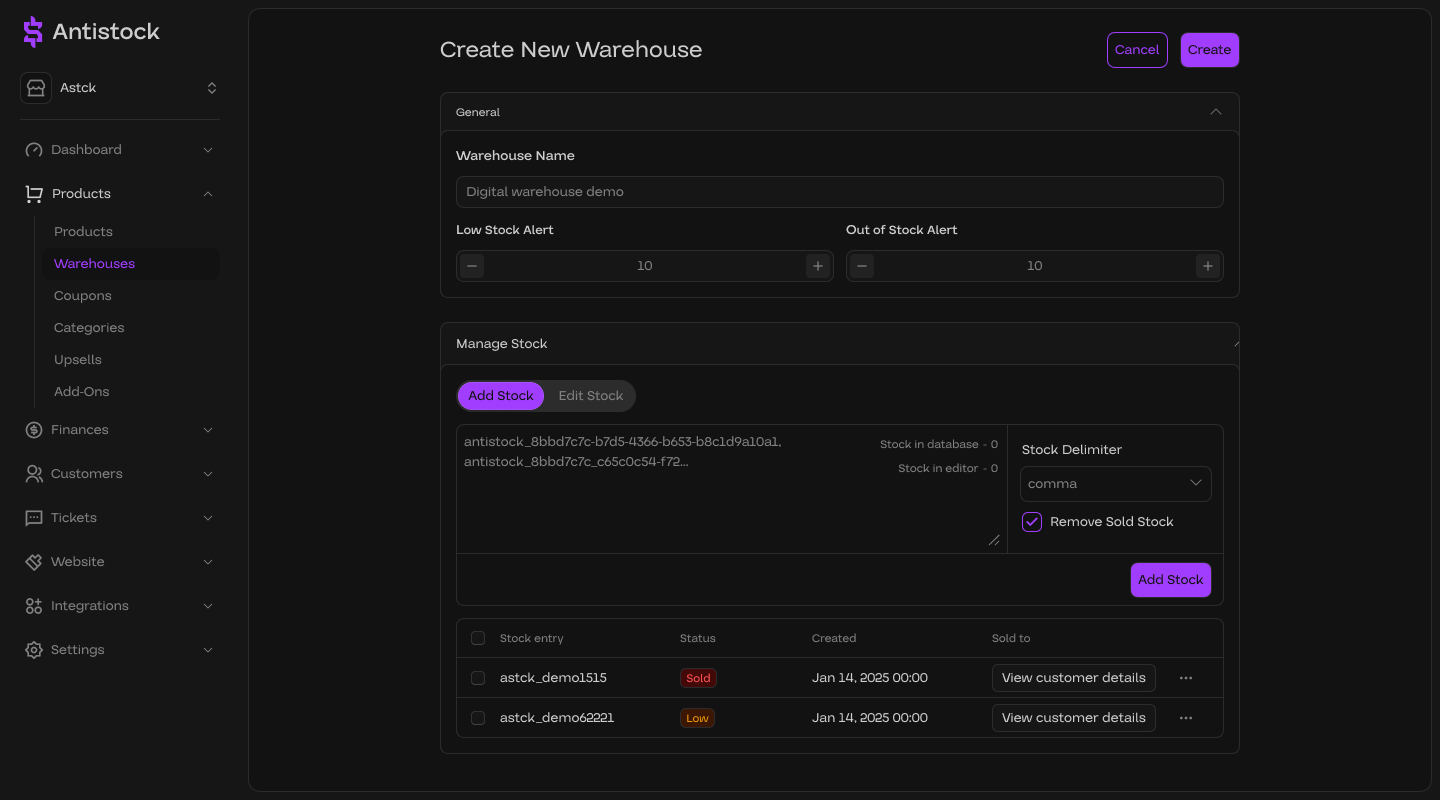Click the Settings gear icon
The width and height of the screenshot is (1440, 800).
tap(34, 650)
